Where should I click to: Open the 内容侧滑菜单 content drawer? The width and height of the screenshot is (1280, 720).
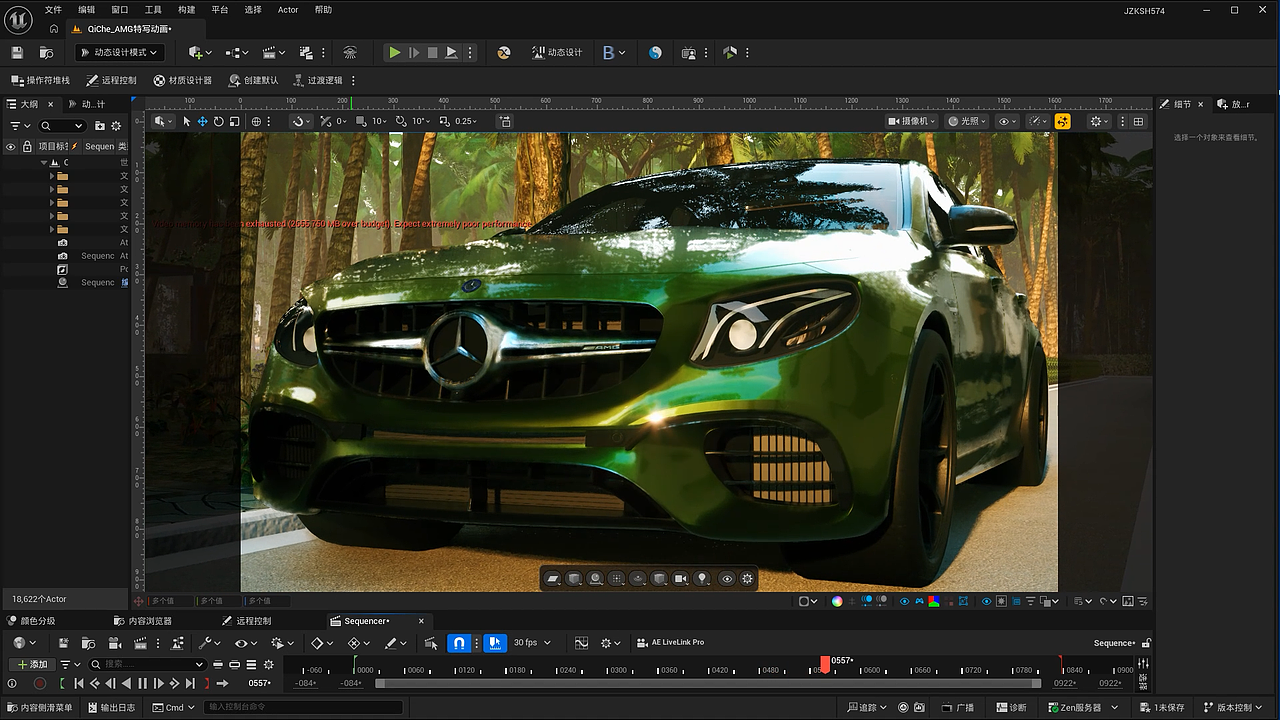point(39,707)
